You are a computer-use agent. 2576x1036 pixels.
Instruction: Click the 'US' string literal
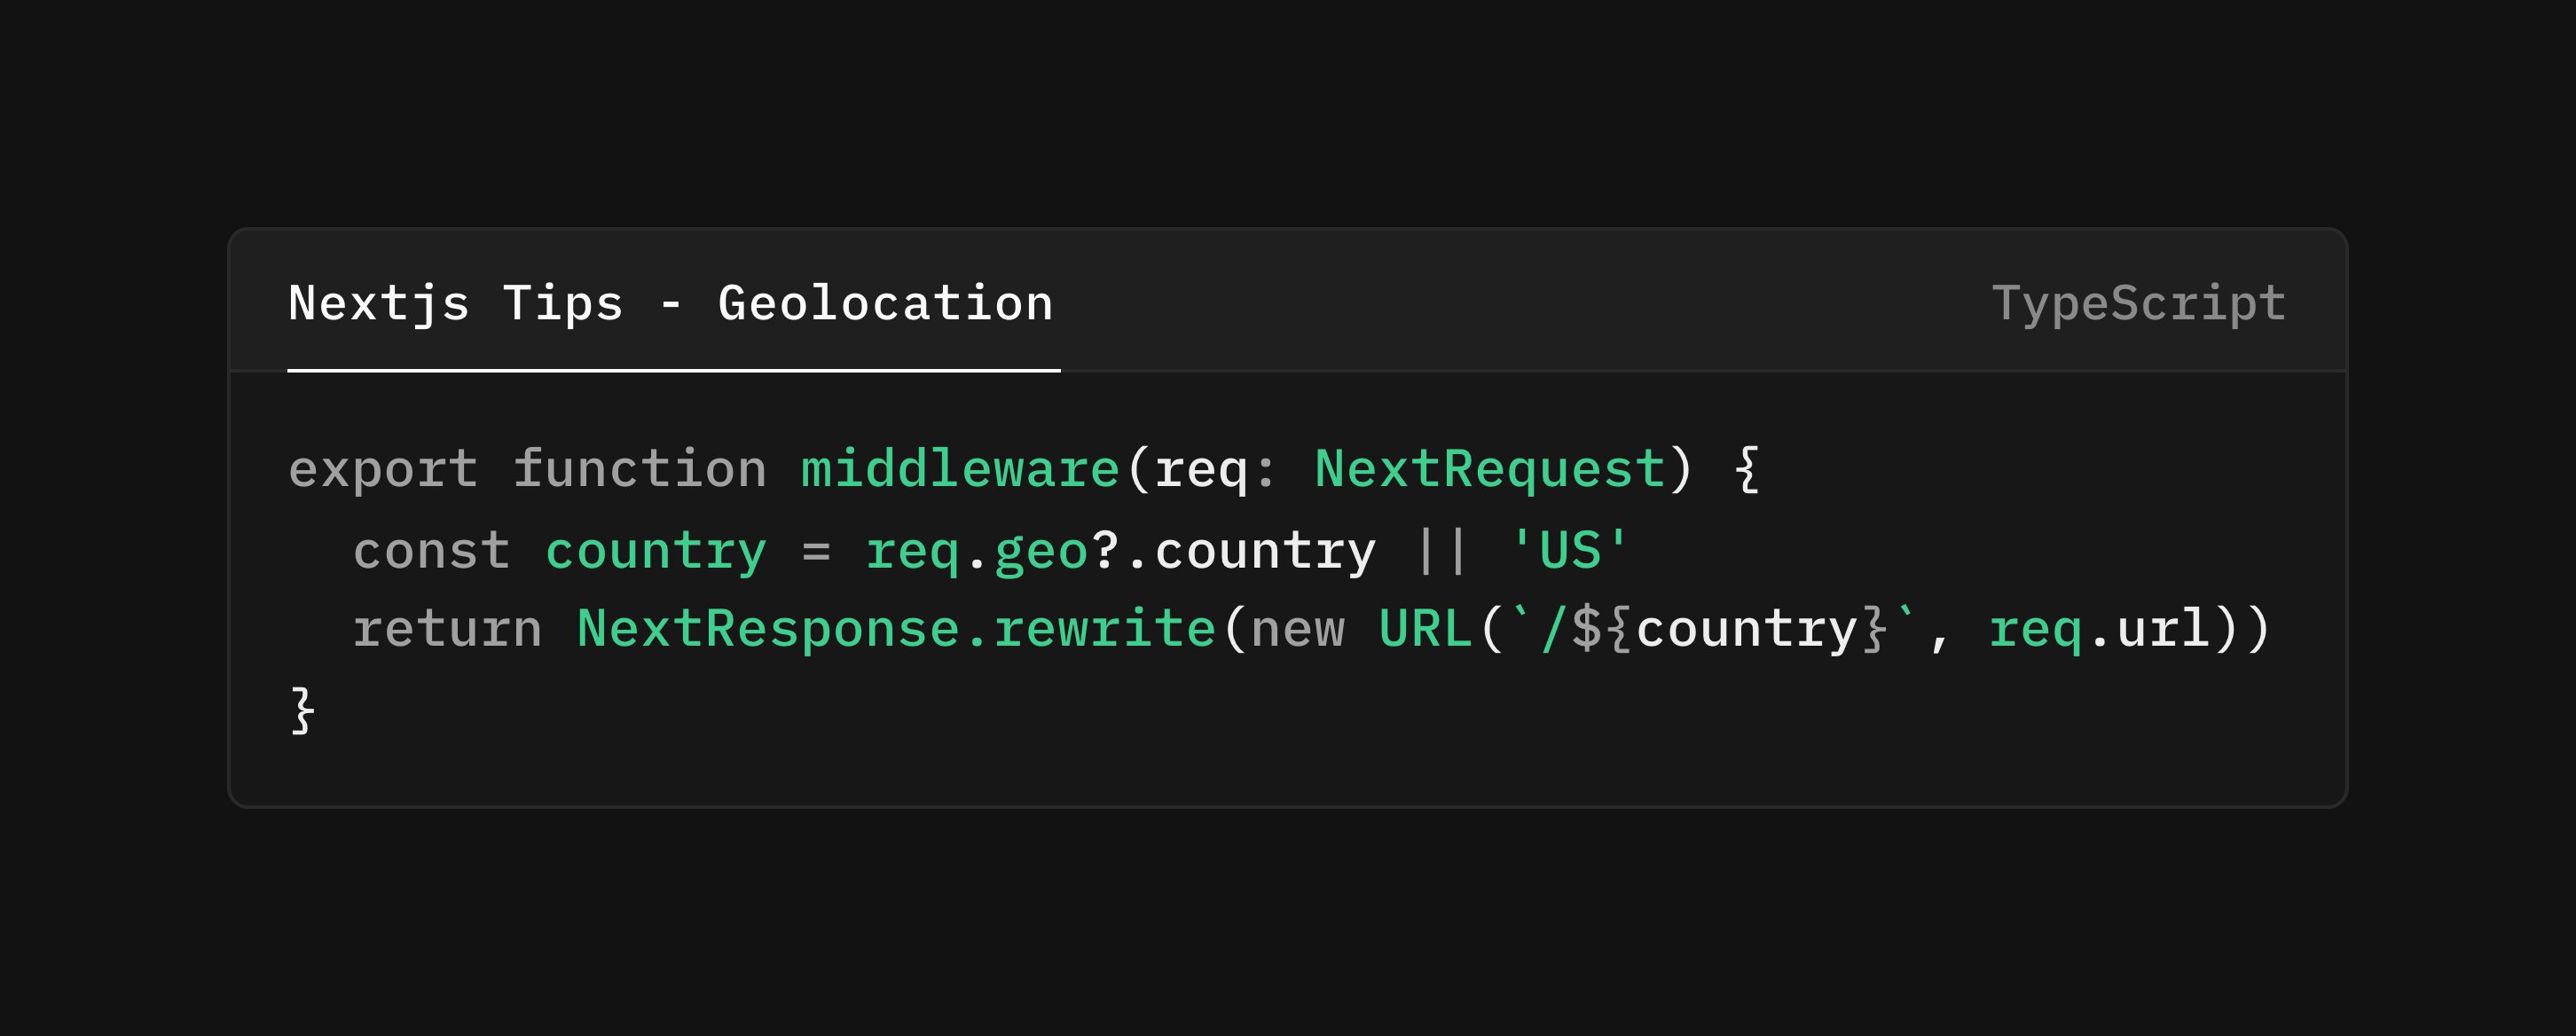tap(1569, 550)
